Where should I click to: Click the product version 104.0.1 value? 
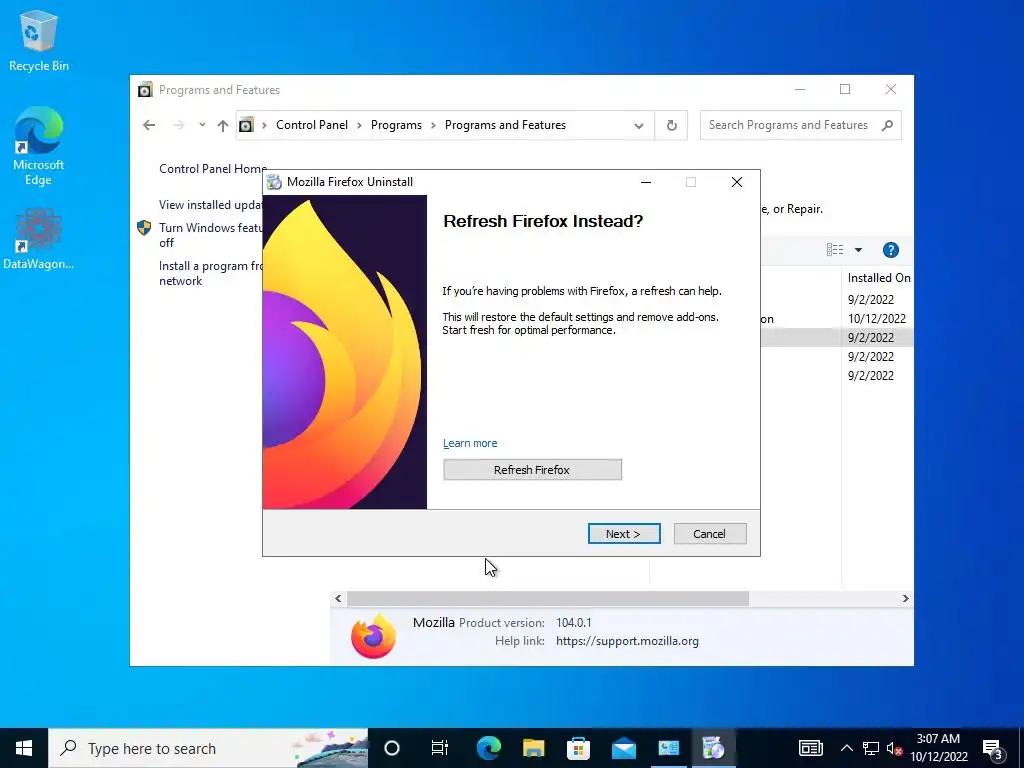[573, 622]
